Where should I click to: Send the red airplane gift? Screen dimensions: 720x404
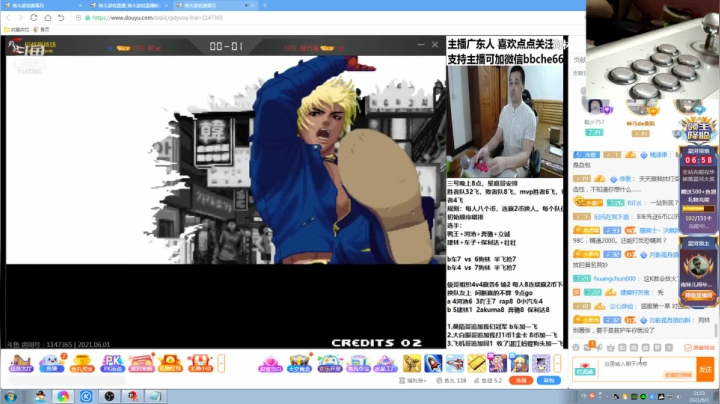point(455,363)
